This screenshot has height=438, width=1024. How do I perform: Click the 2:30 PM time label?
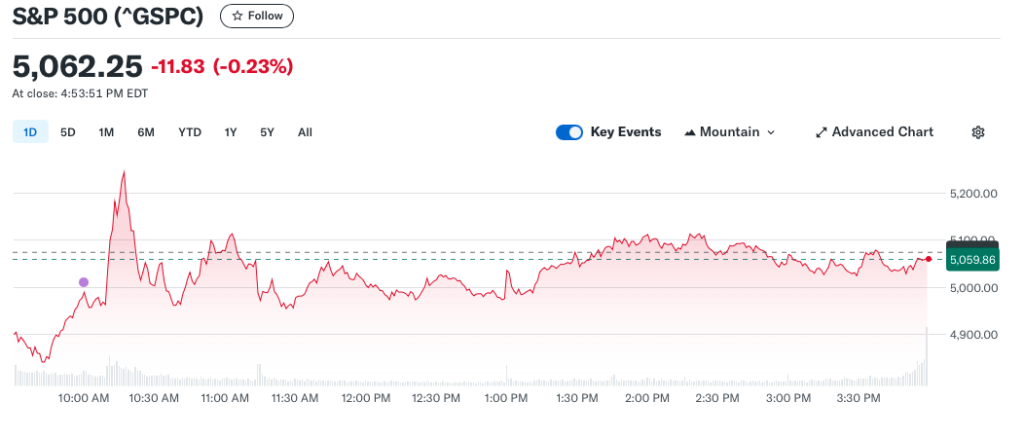click(717, 398)
